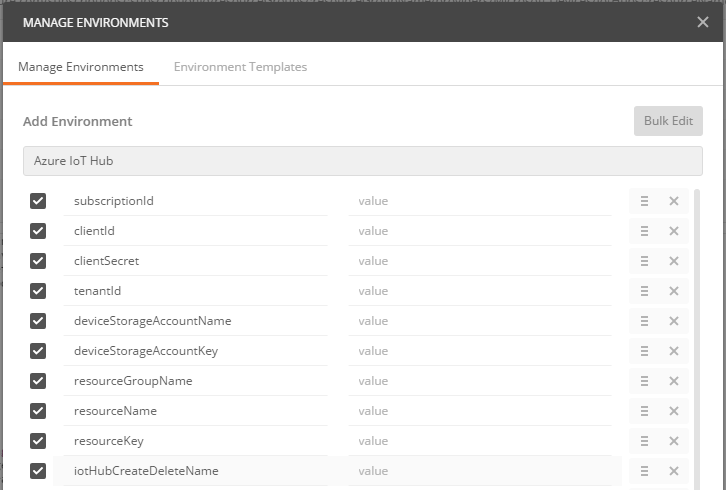Click drag handle for iotHubCreateDeleteName row
The width and height of the screenshot is (726, 490).
(x=644, y=471)
